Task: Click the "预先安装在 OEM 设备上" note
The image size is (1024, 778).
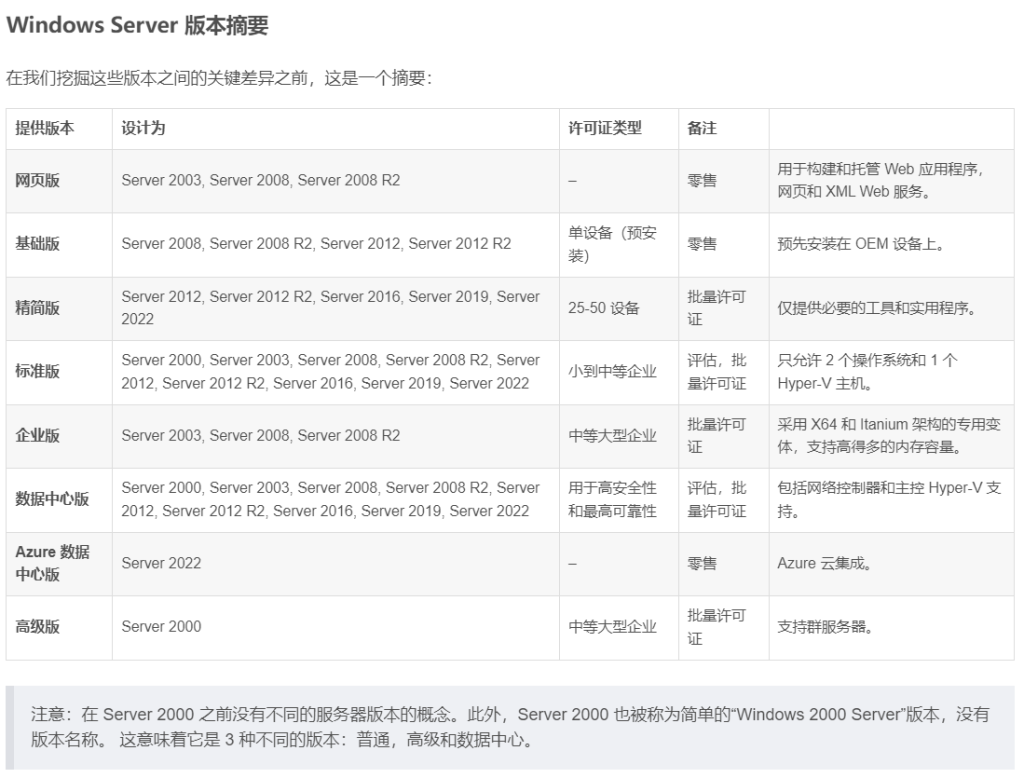Action: point(861,244)
